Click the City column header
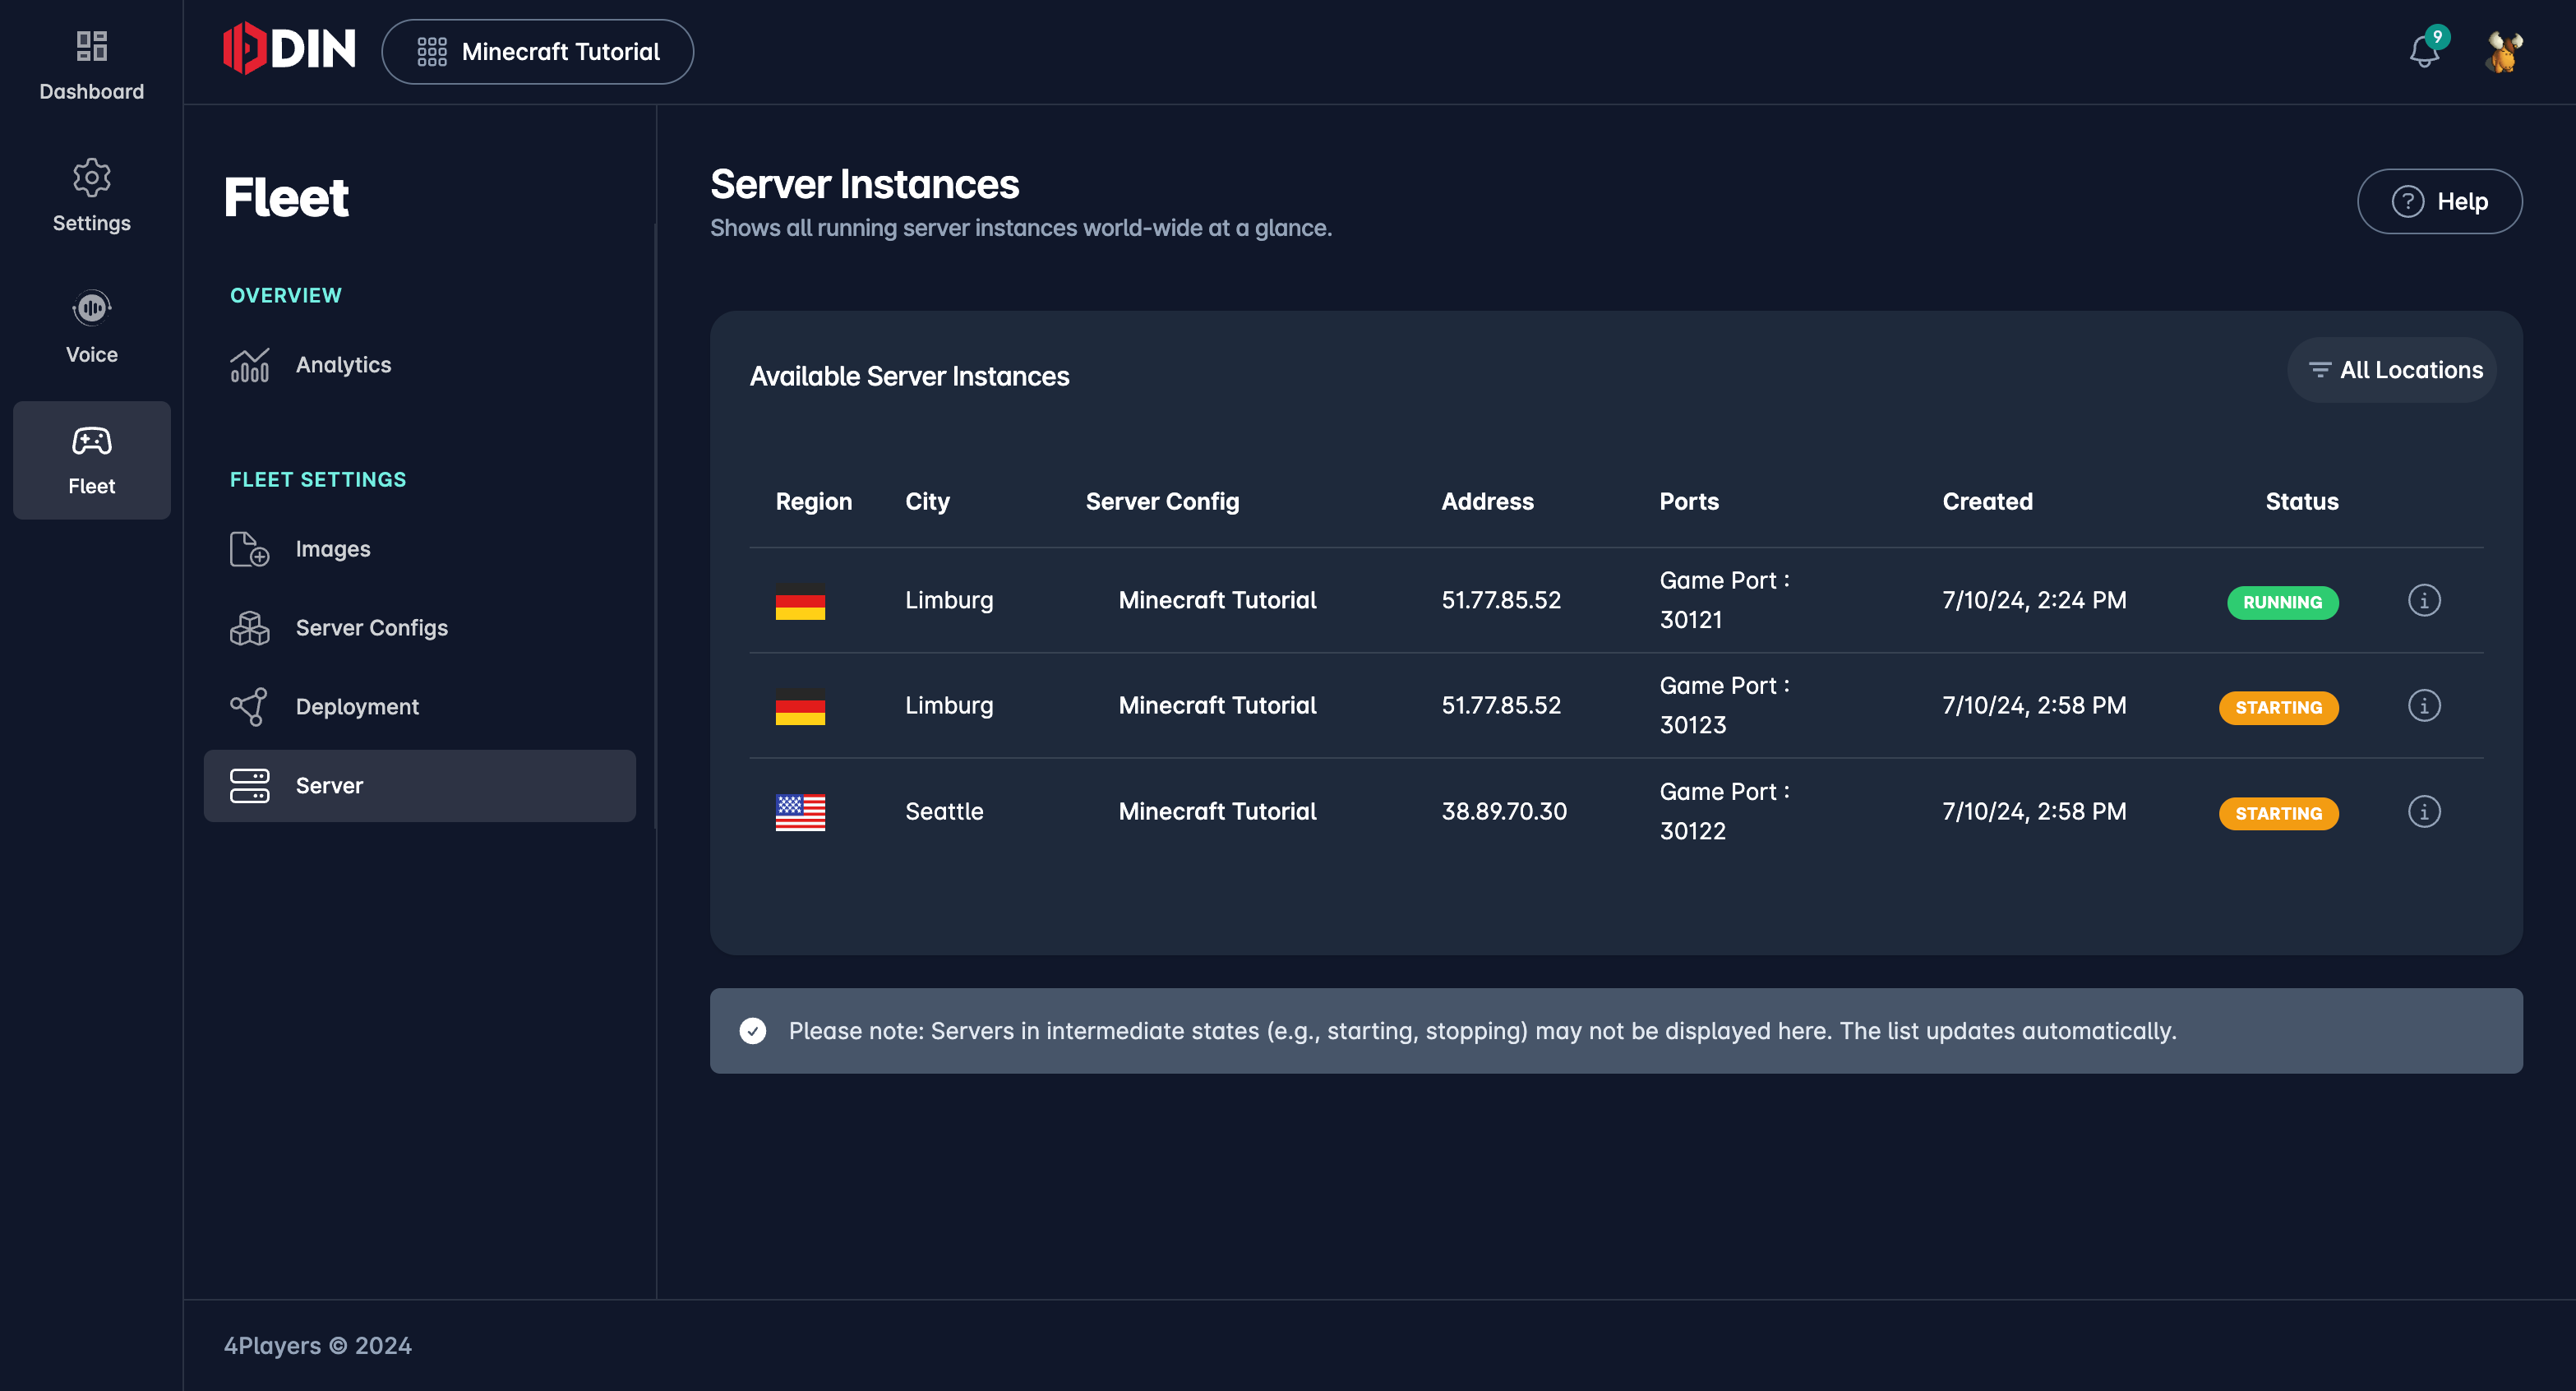This screenshot has height=1391, width=2576. pyautogui.click(x=927, y=501)
